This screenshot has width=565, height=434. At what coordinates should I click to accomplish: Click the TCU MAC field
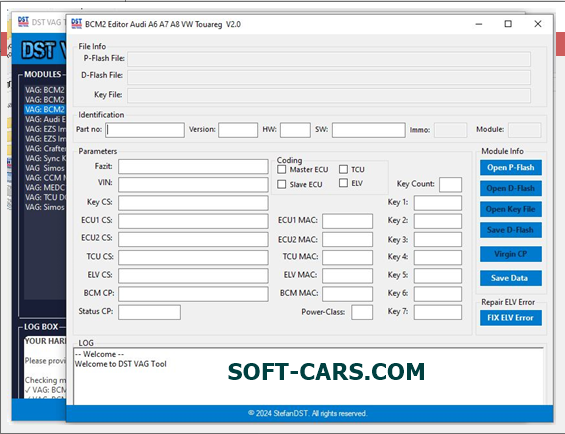click(347, 257)
